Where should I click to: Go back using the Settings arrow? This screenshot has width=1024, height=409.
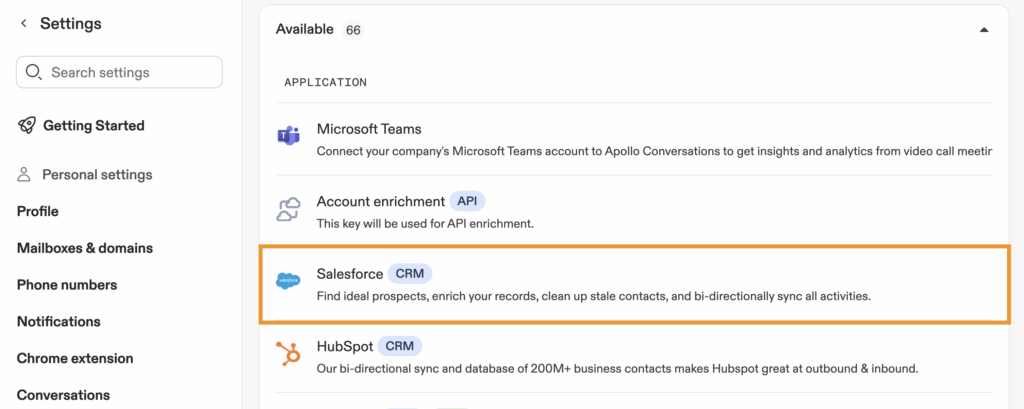click(x=23, y=24)
